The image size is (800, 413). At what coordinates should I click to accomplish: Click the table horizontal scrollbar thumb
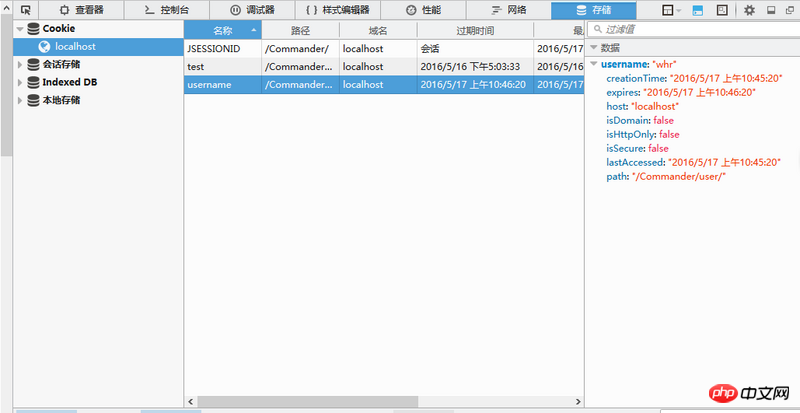click(308, 402)
